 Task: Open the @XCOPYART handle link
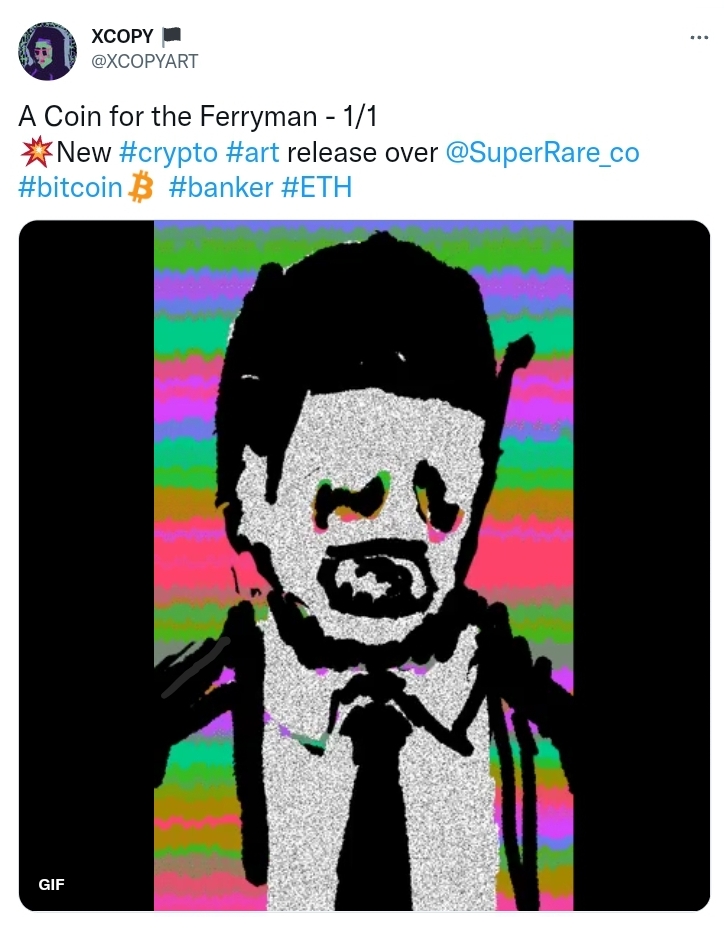click(145, 61)
